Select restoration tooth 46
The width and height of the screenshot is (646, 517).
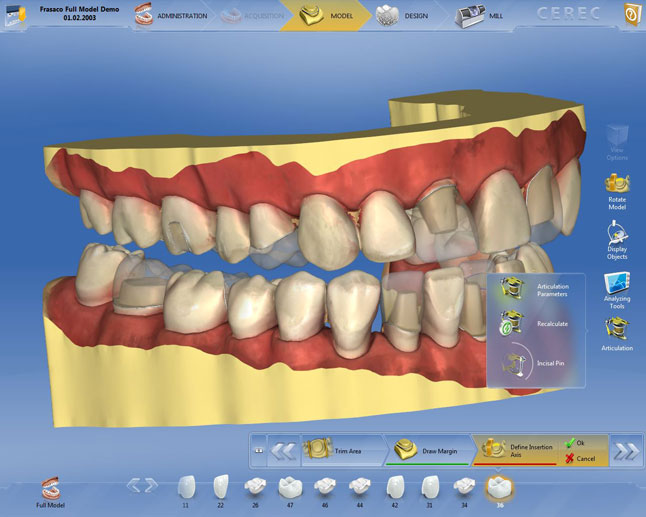click(325, 491)
